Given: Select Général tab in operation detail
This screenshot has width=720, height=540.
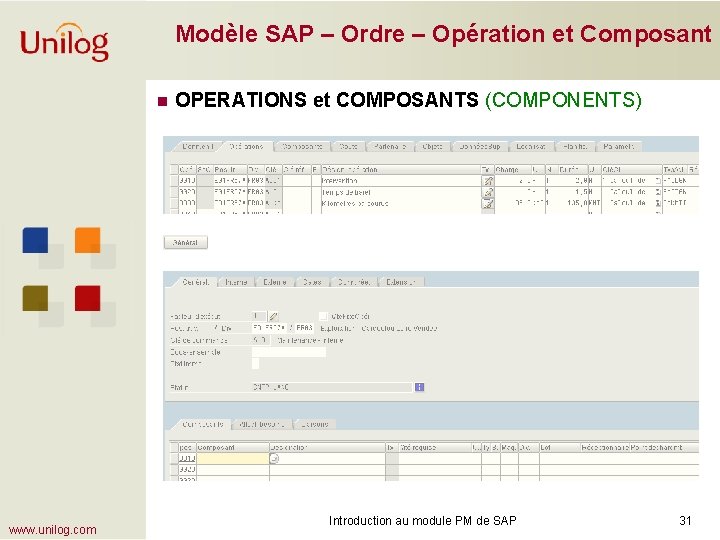Looking at the screenshot, I should [x=196, y=282].
